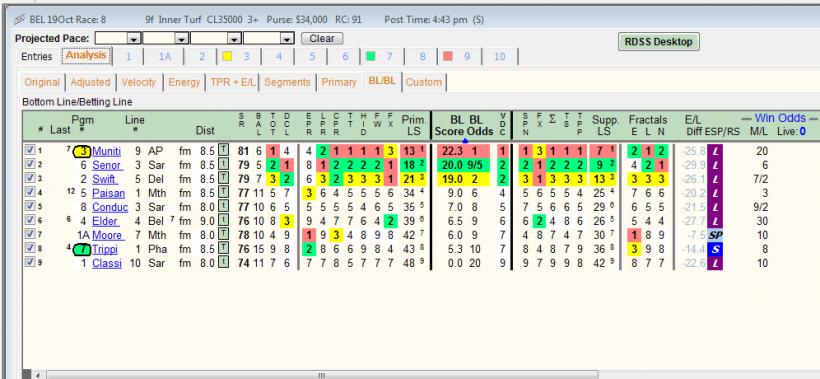The width and height of the screenshot is (820, 379).
Task: Uncheck the checkbox for Paisan row
Action: click(30, 192)
